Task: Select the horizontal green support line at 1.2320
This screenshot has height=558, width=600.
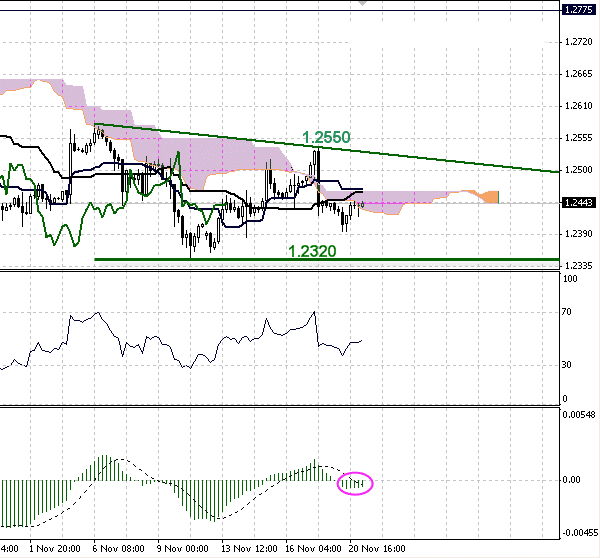Action: [327, 259]
